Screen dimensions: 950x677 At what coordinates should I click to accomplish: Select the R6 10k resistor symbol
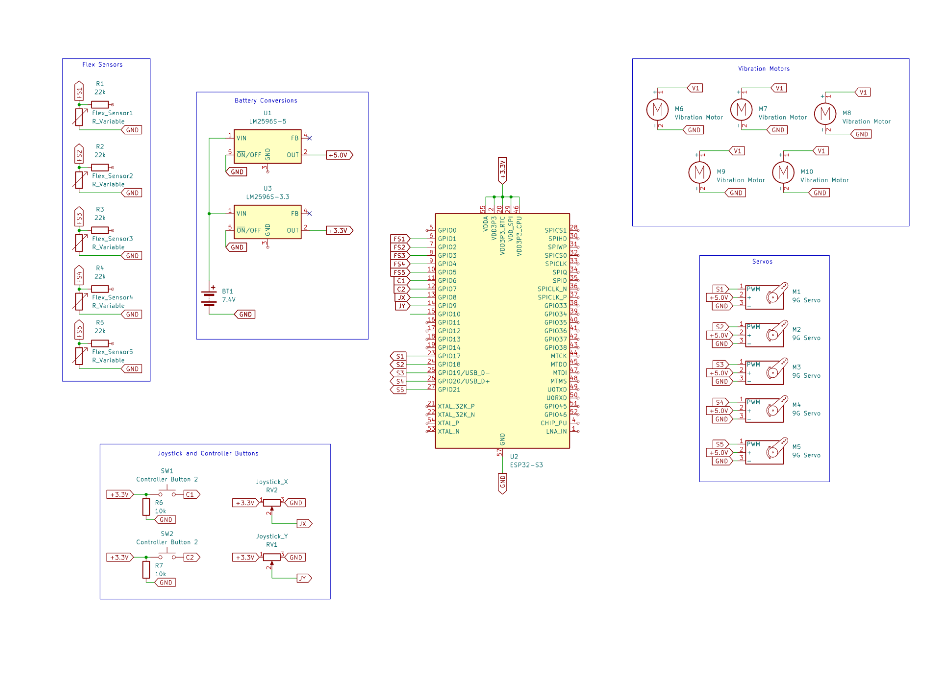(146, 508)
